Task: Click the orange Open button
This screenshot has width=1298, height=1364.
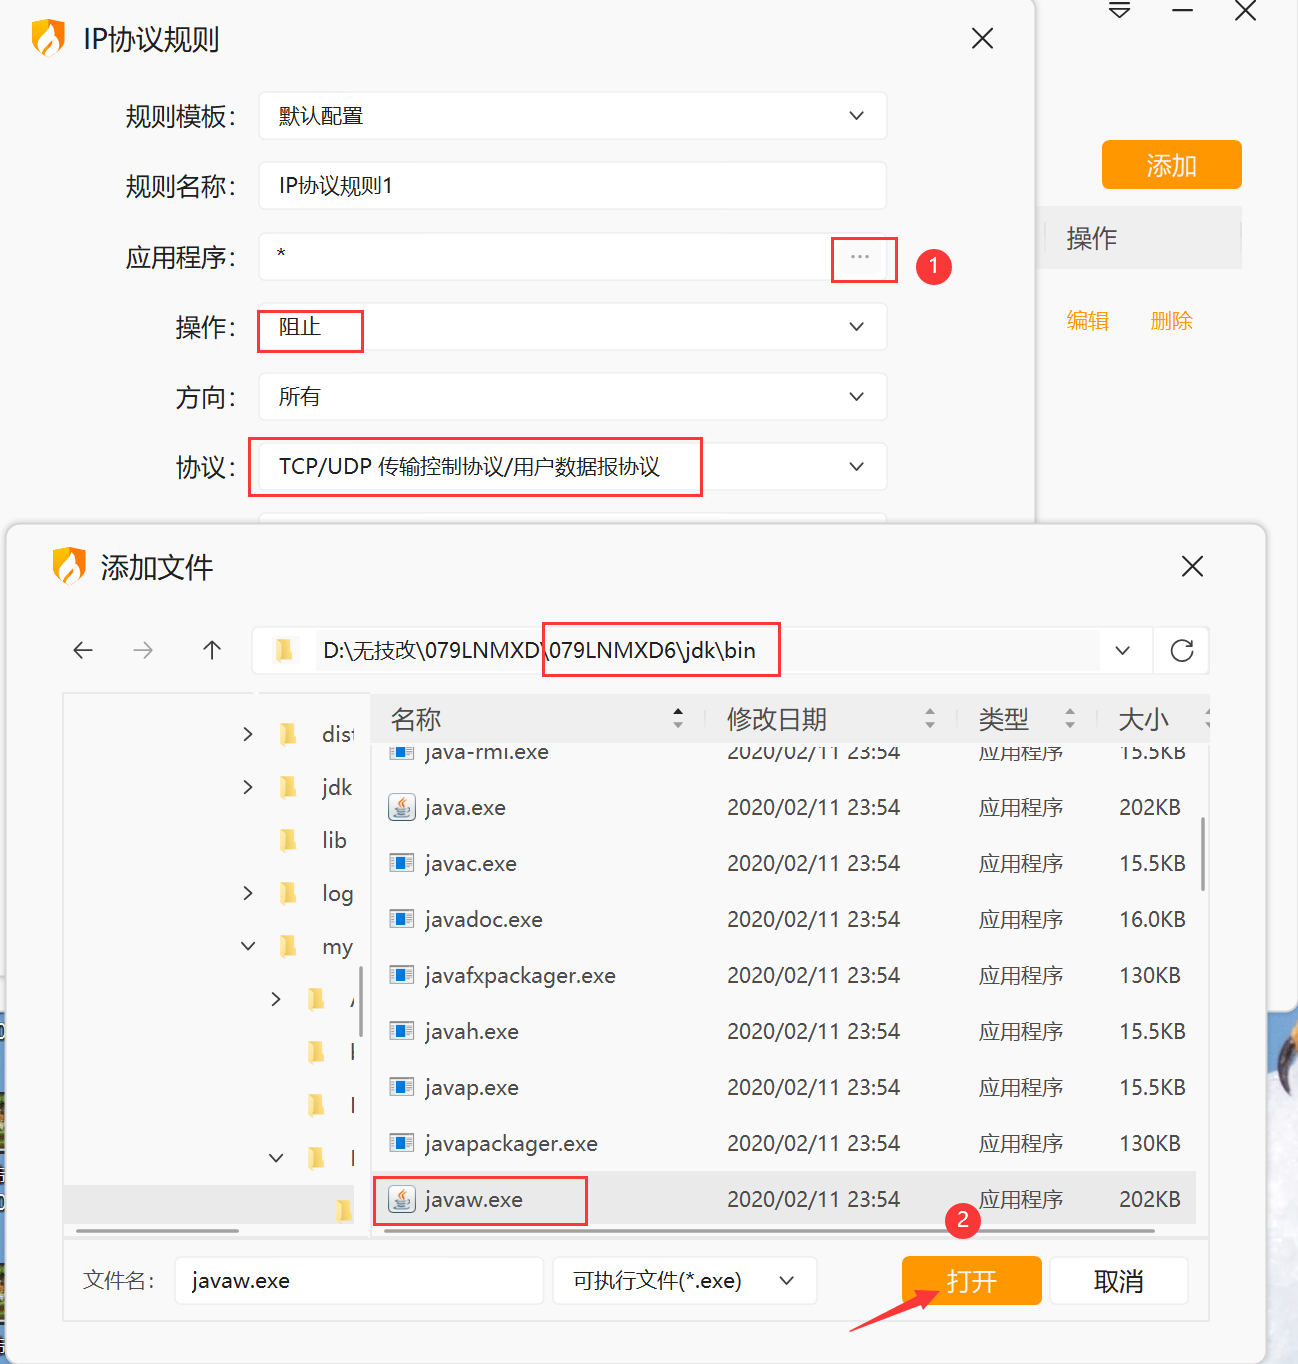Action: pos(972,1281)
